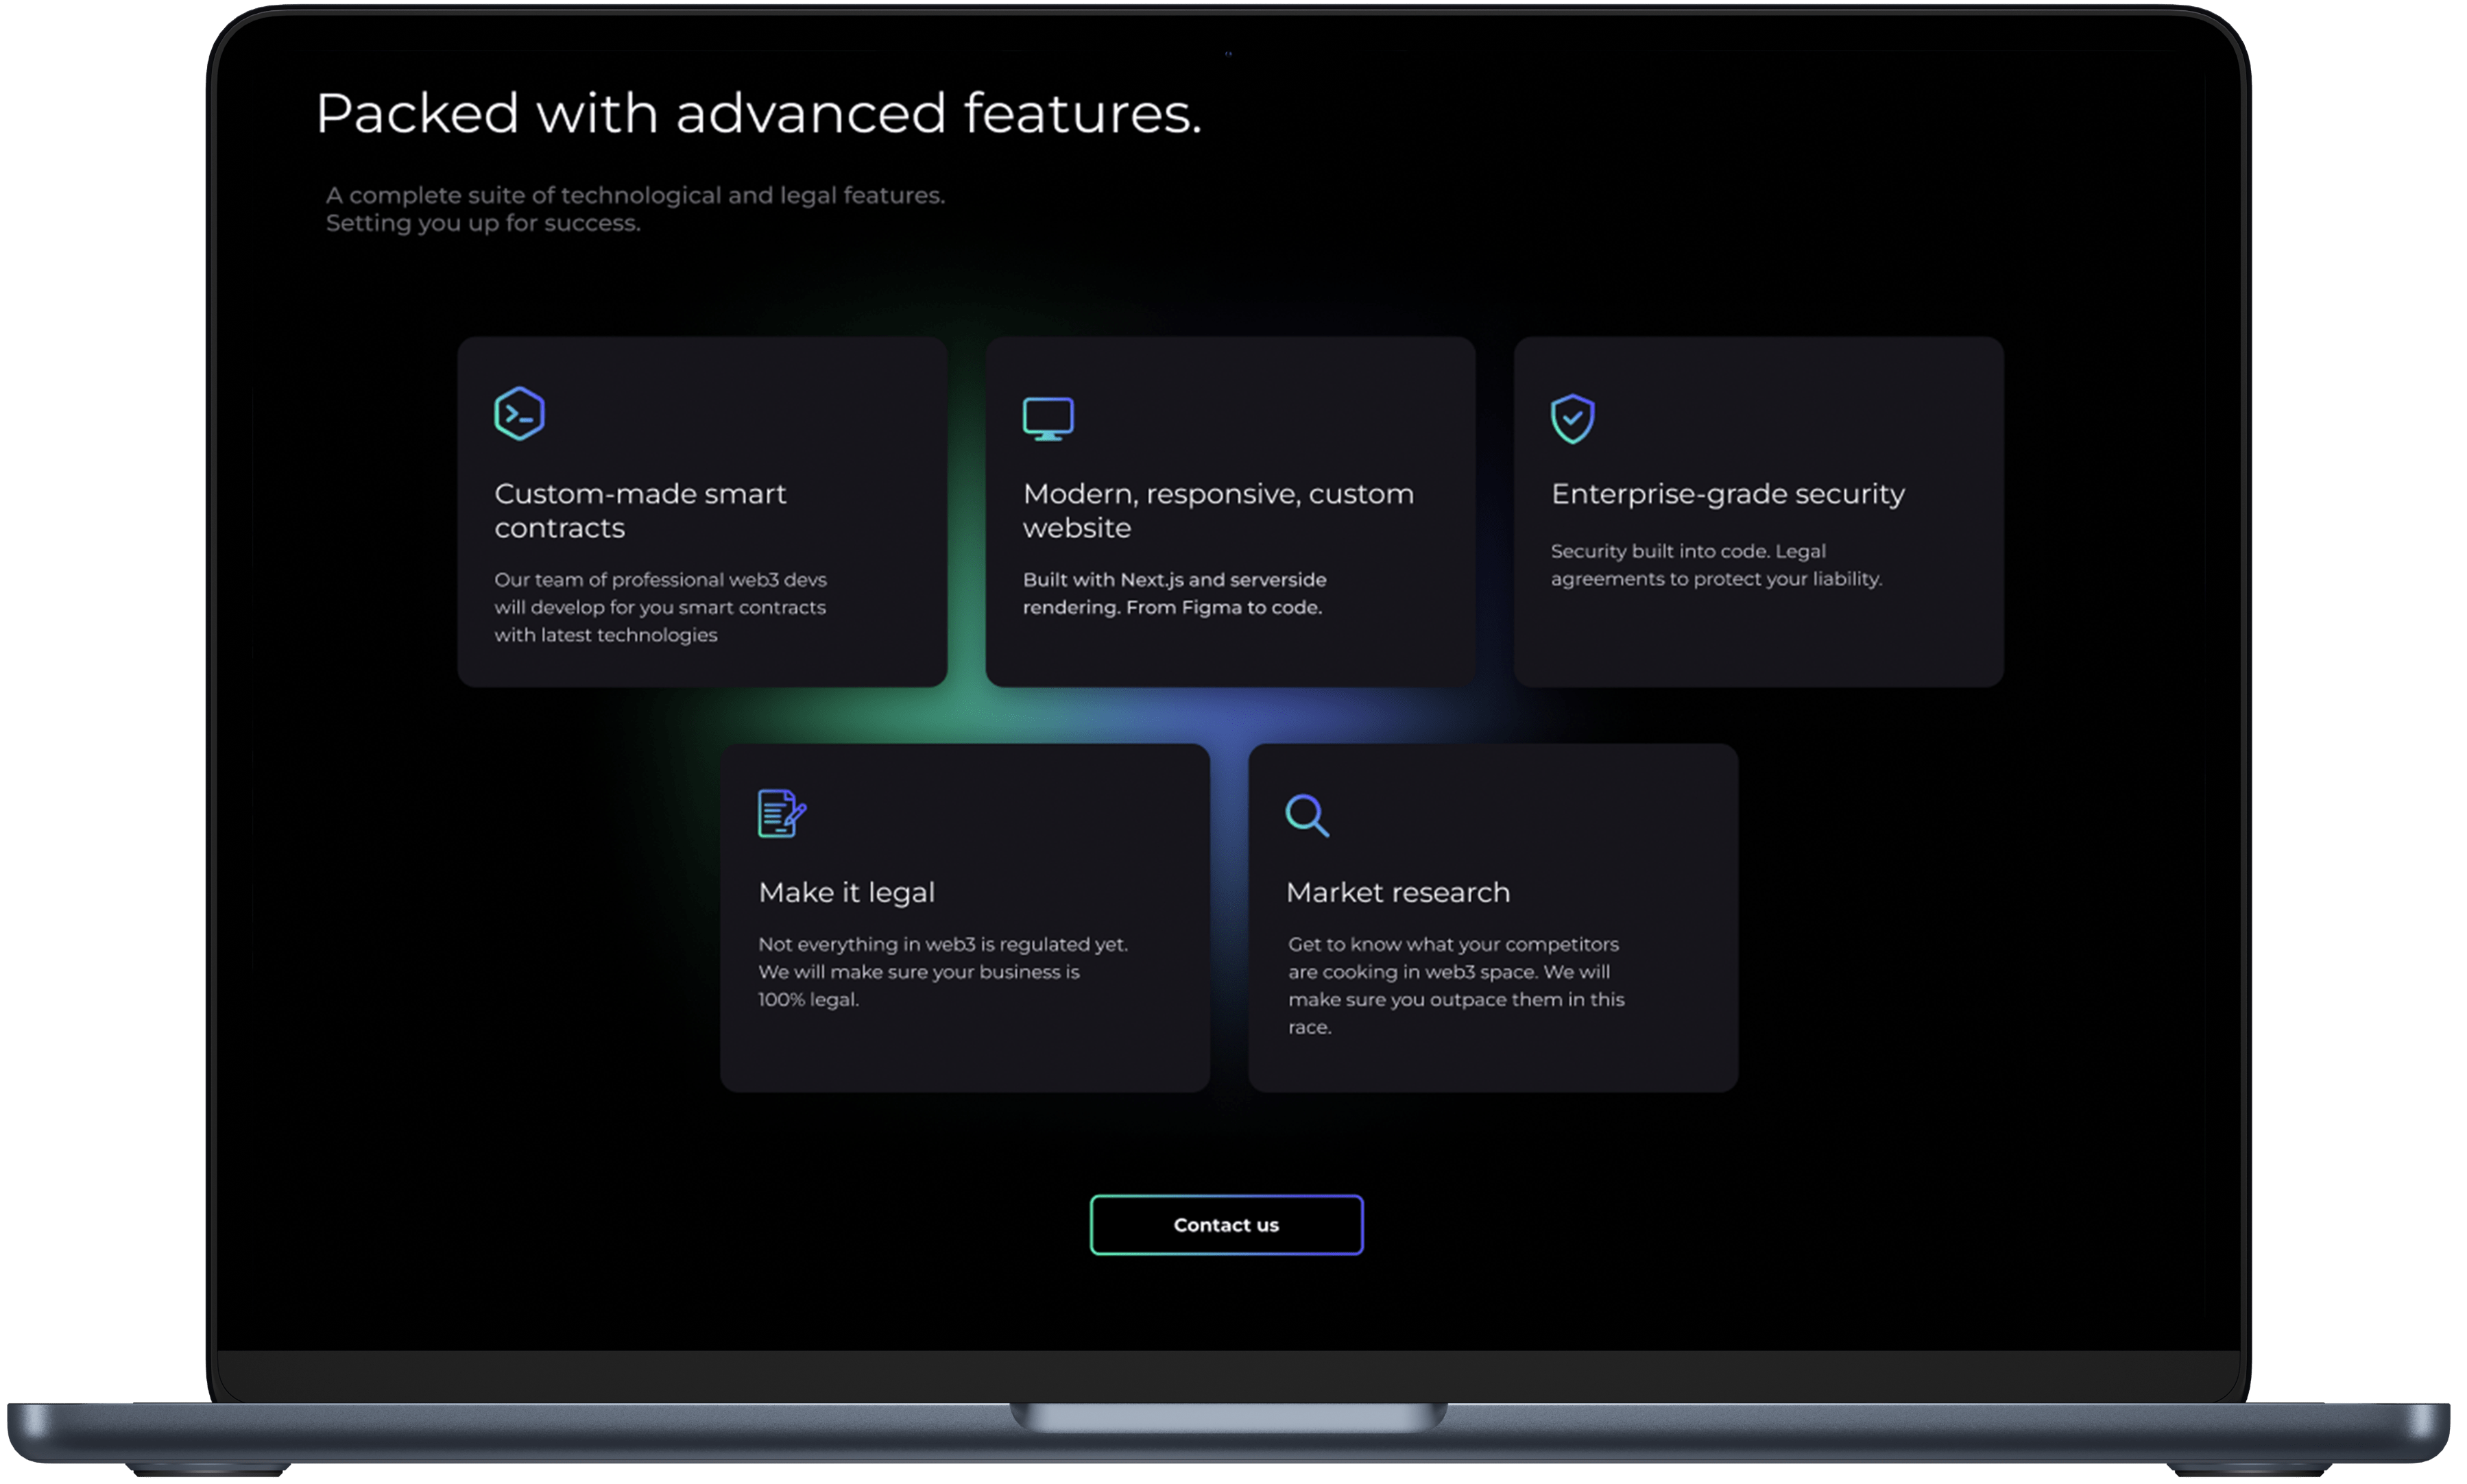Click the complete suite subtitle text
This screenshot has height=1484, width=2467.
[635, 209]
